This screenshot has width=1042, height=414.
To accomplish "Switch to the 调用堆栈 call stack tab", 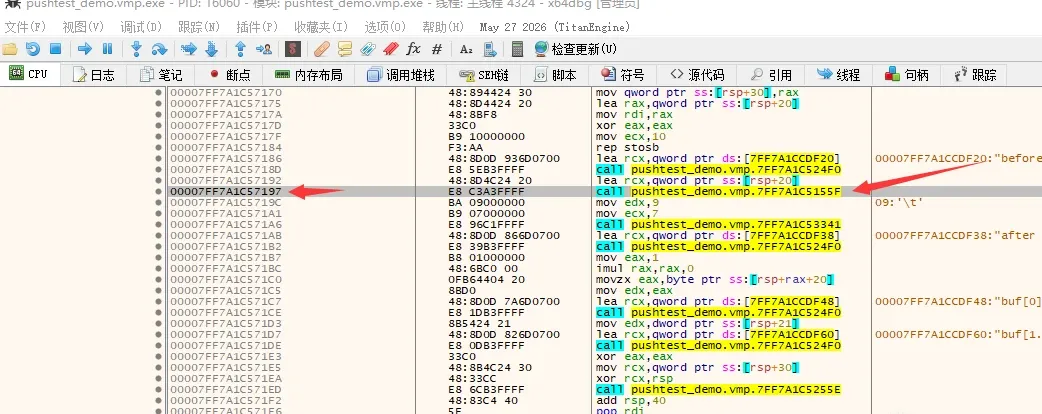I will [x=401, y=75].
